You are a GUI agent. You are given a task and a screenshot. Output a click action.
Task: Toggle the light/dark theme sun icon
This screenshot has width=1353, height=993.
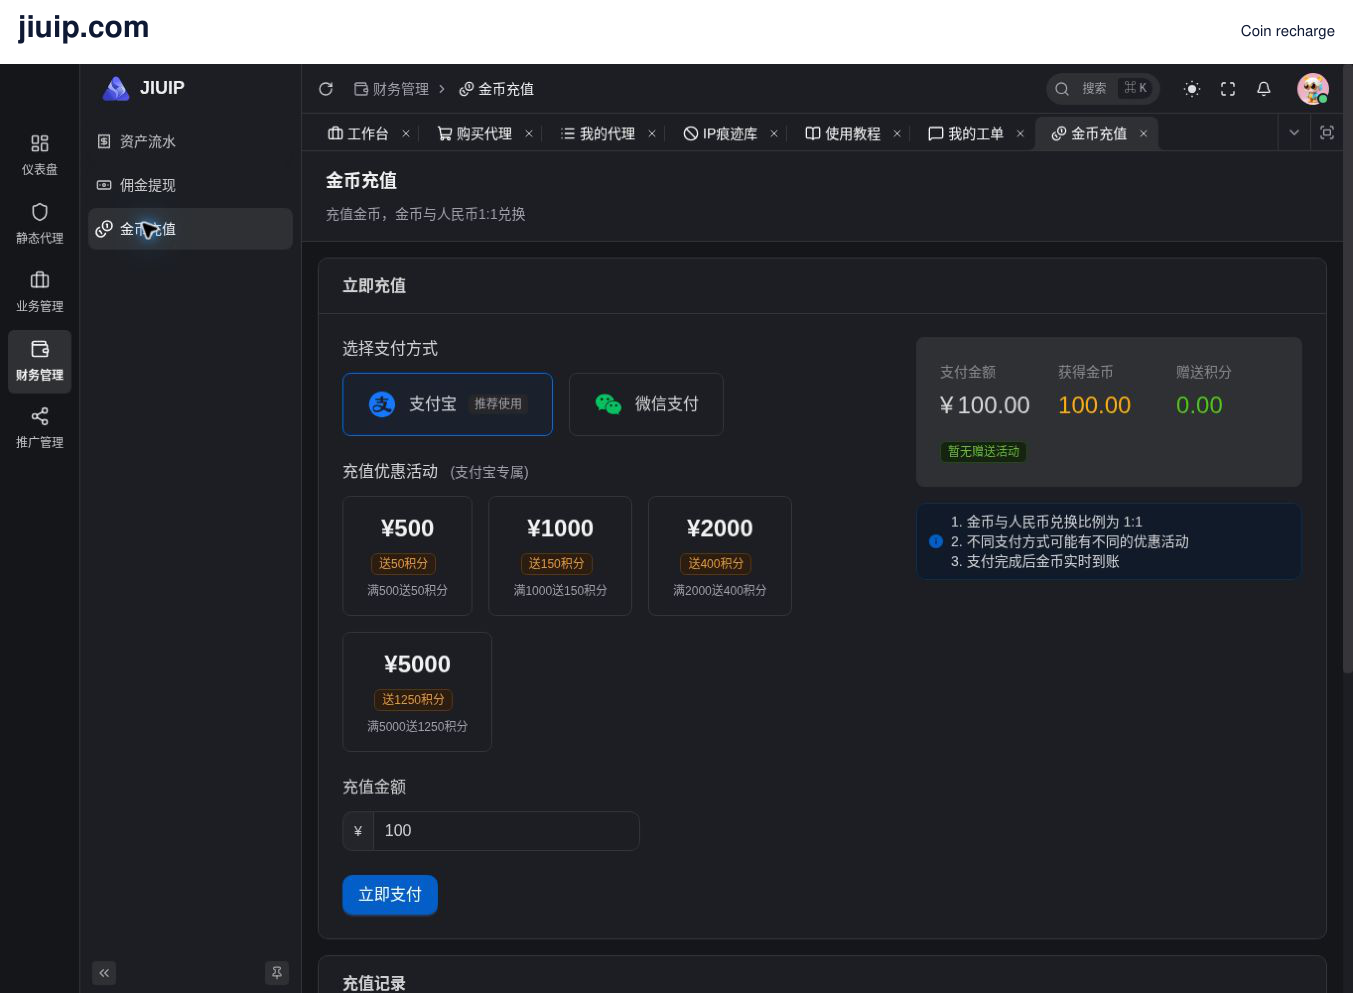pyautogui.click(x=1192, y=89)
